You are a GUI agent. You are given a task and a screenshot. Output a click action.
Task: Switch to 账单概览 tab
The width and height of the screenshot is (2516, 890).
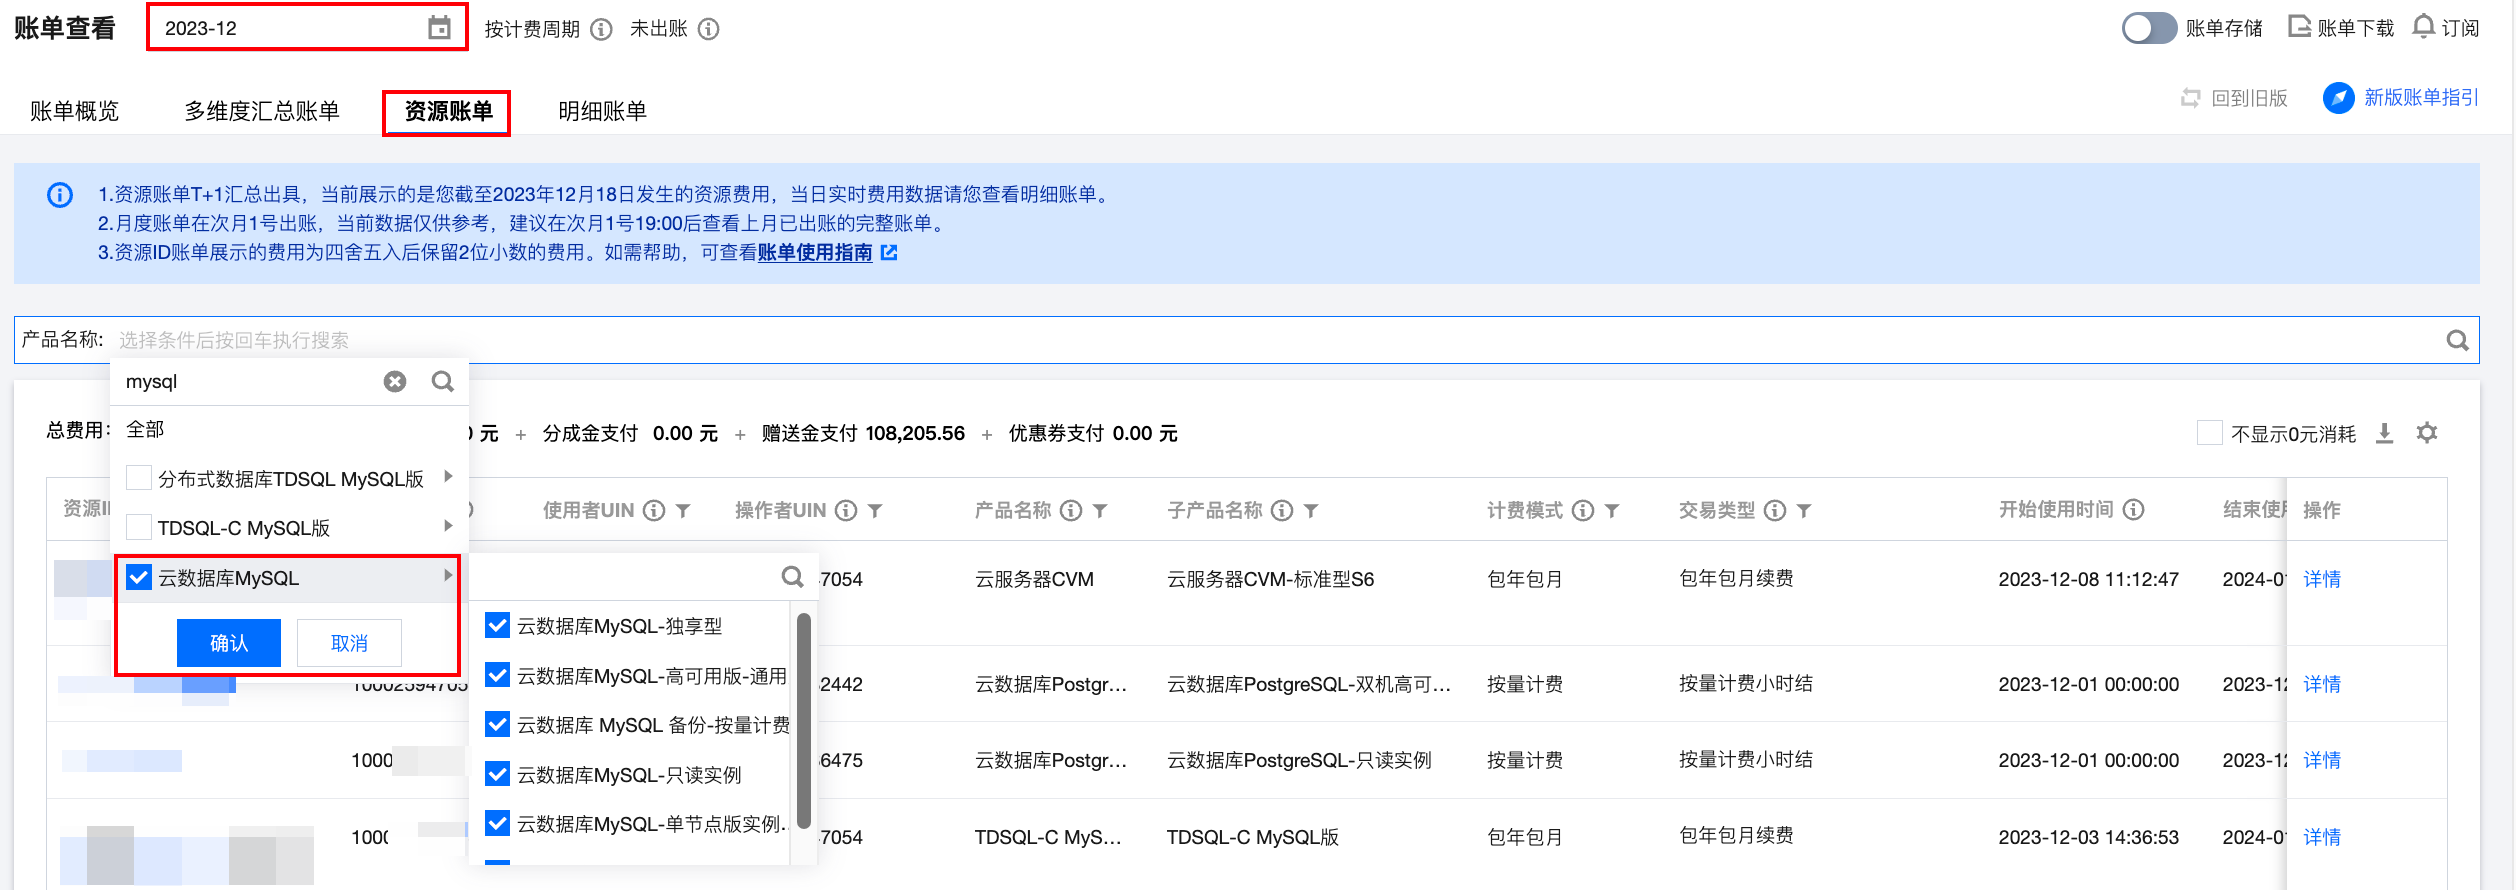[75, 111]
